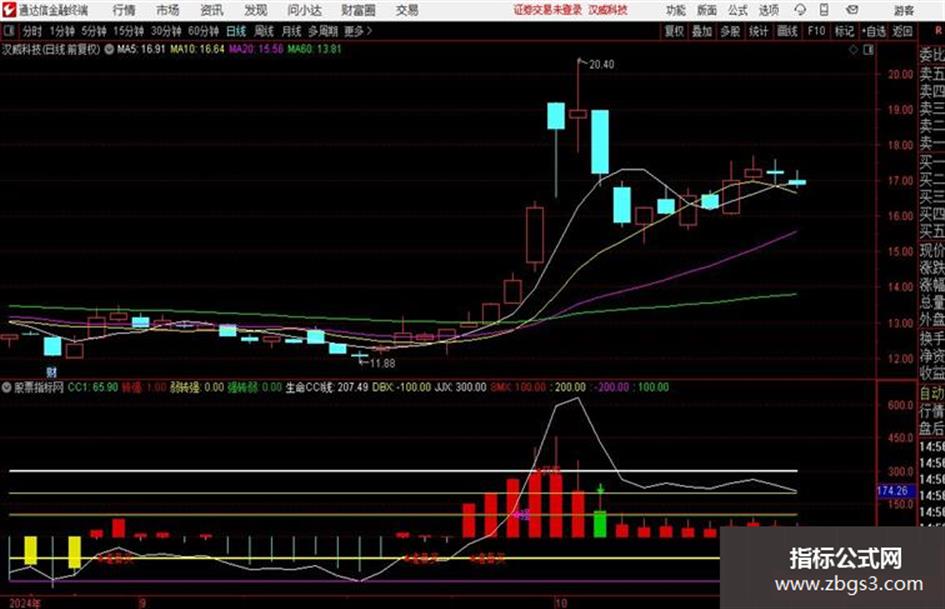Open the 财富圈 menu

[x=359, y=10]
